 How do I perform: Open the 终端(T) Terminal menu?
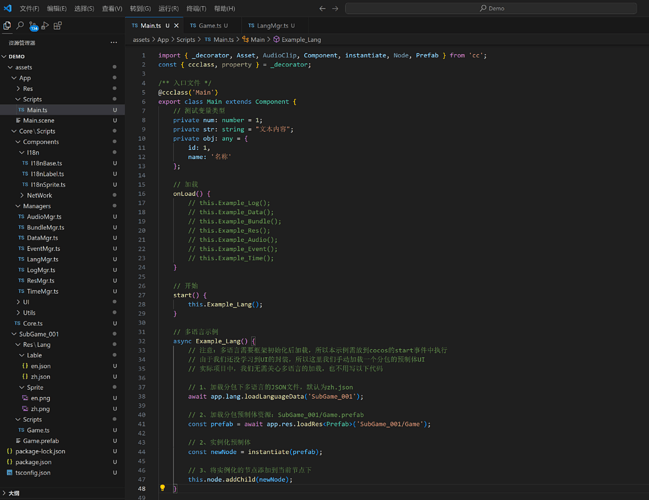(196, 8)
